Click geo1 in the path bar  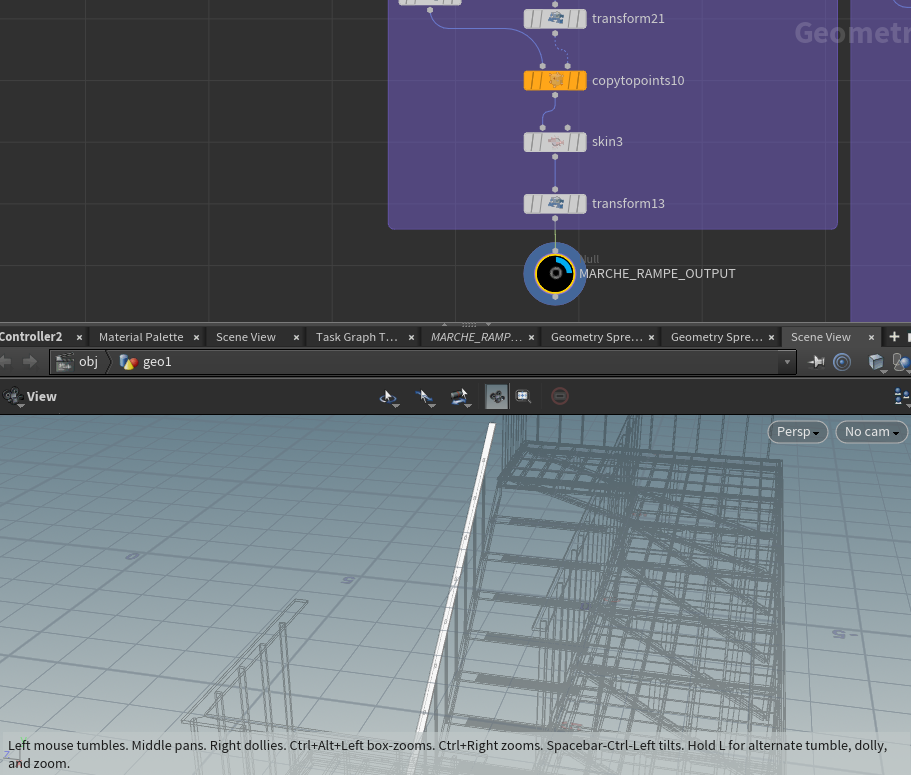click(x=157, y=362)
